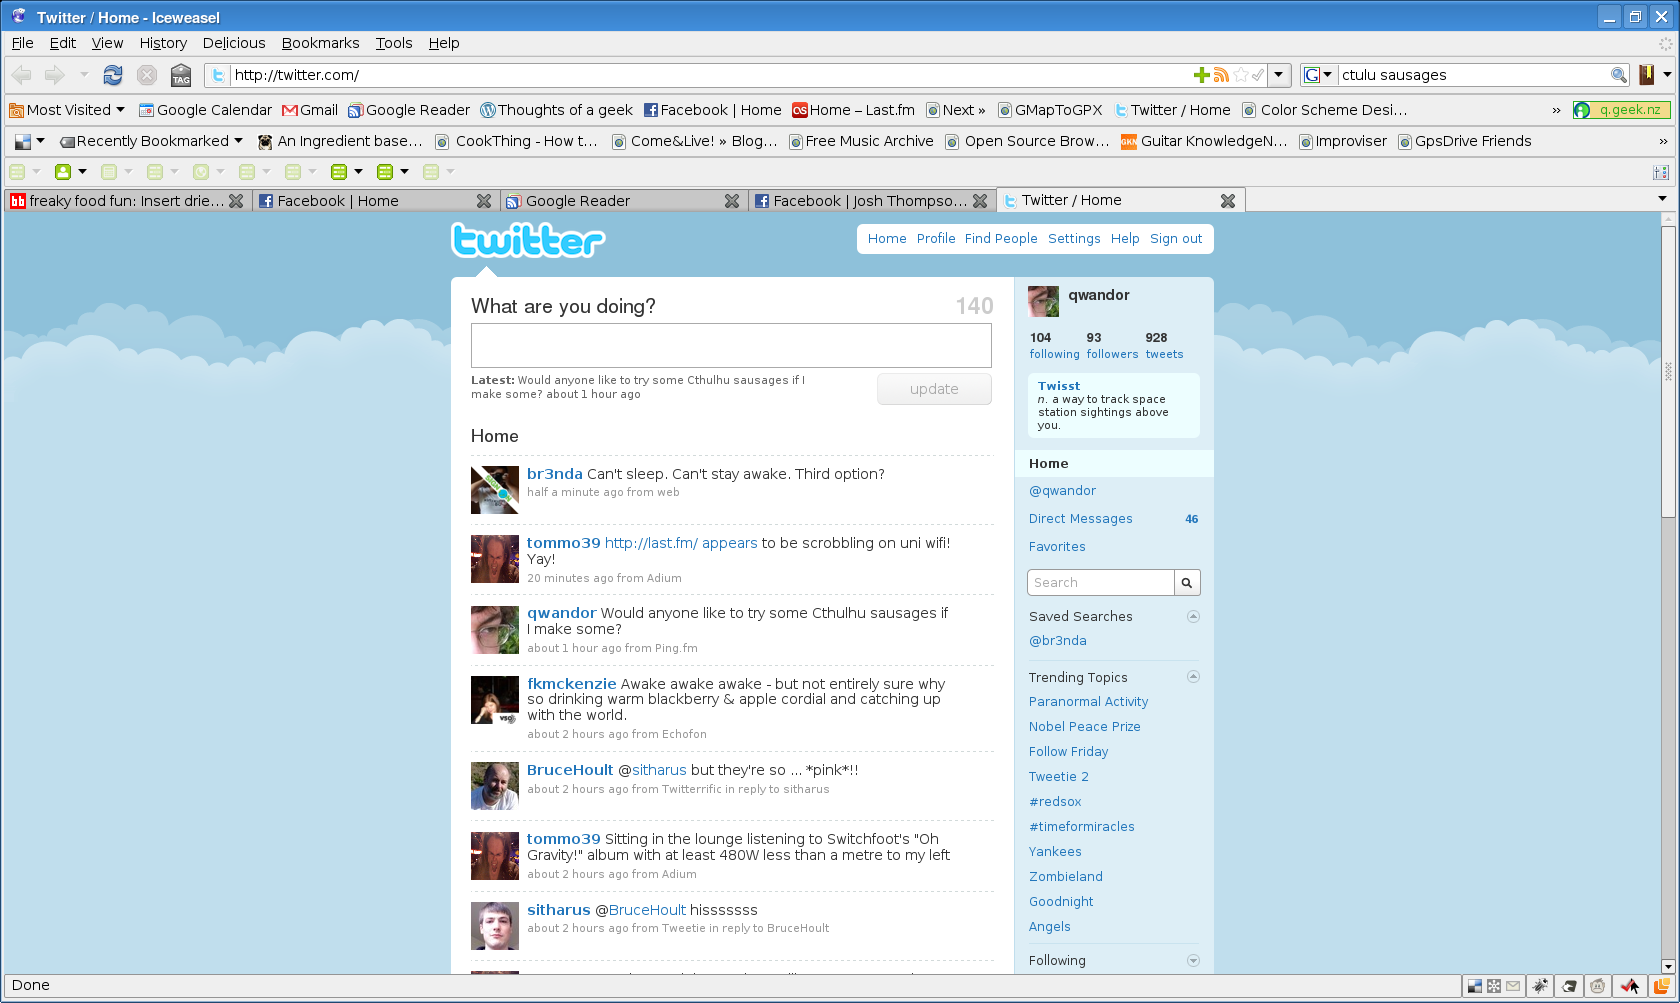This screenshot has width=1680, height=1003.
Task: Click the Twitter logo
Action: pos(528,241)
